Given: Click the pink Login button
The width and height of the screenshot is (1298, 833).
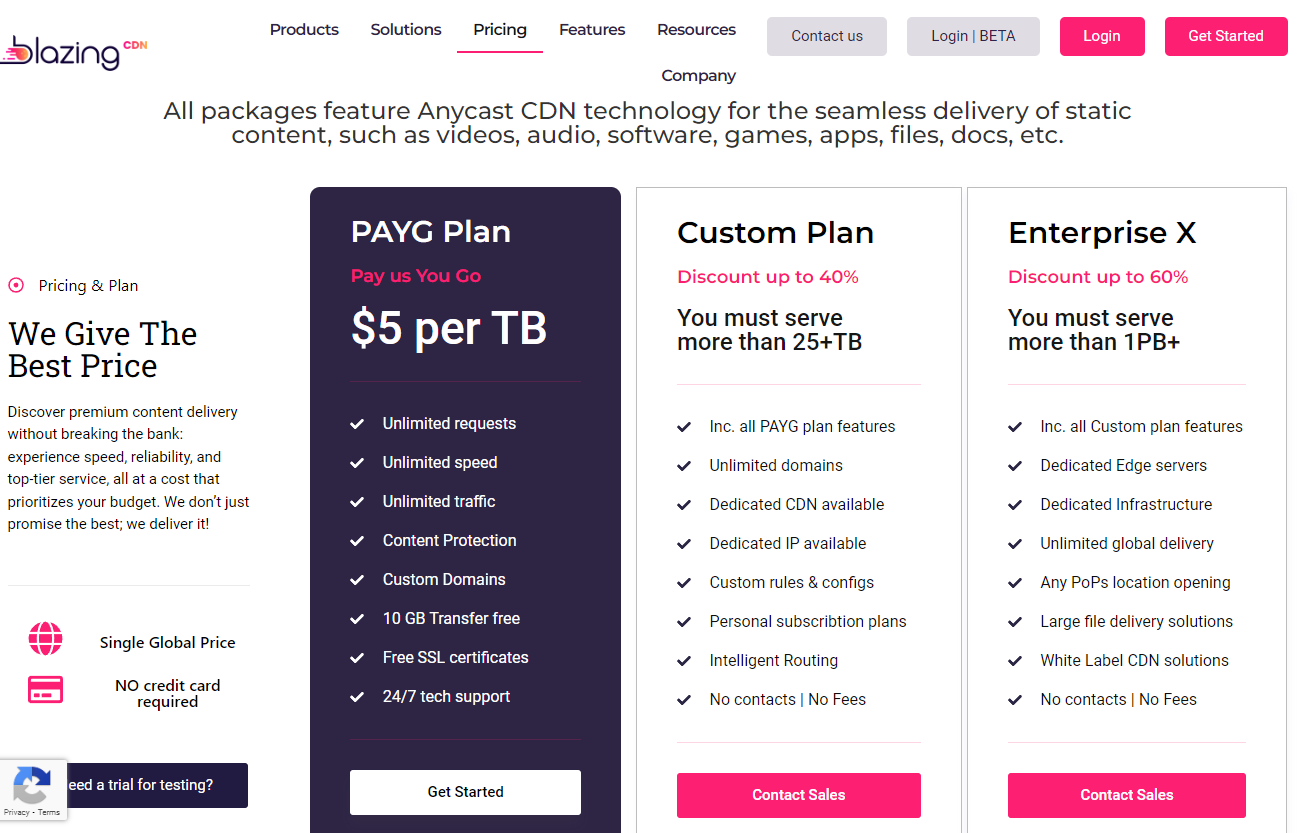Looking at the screenshot, I should click(x=1101, y=36).
